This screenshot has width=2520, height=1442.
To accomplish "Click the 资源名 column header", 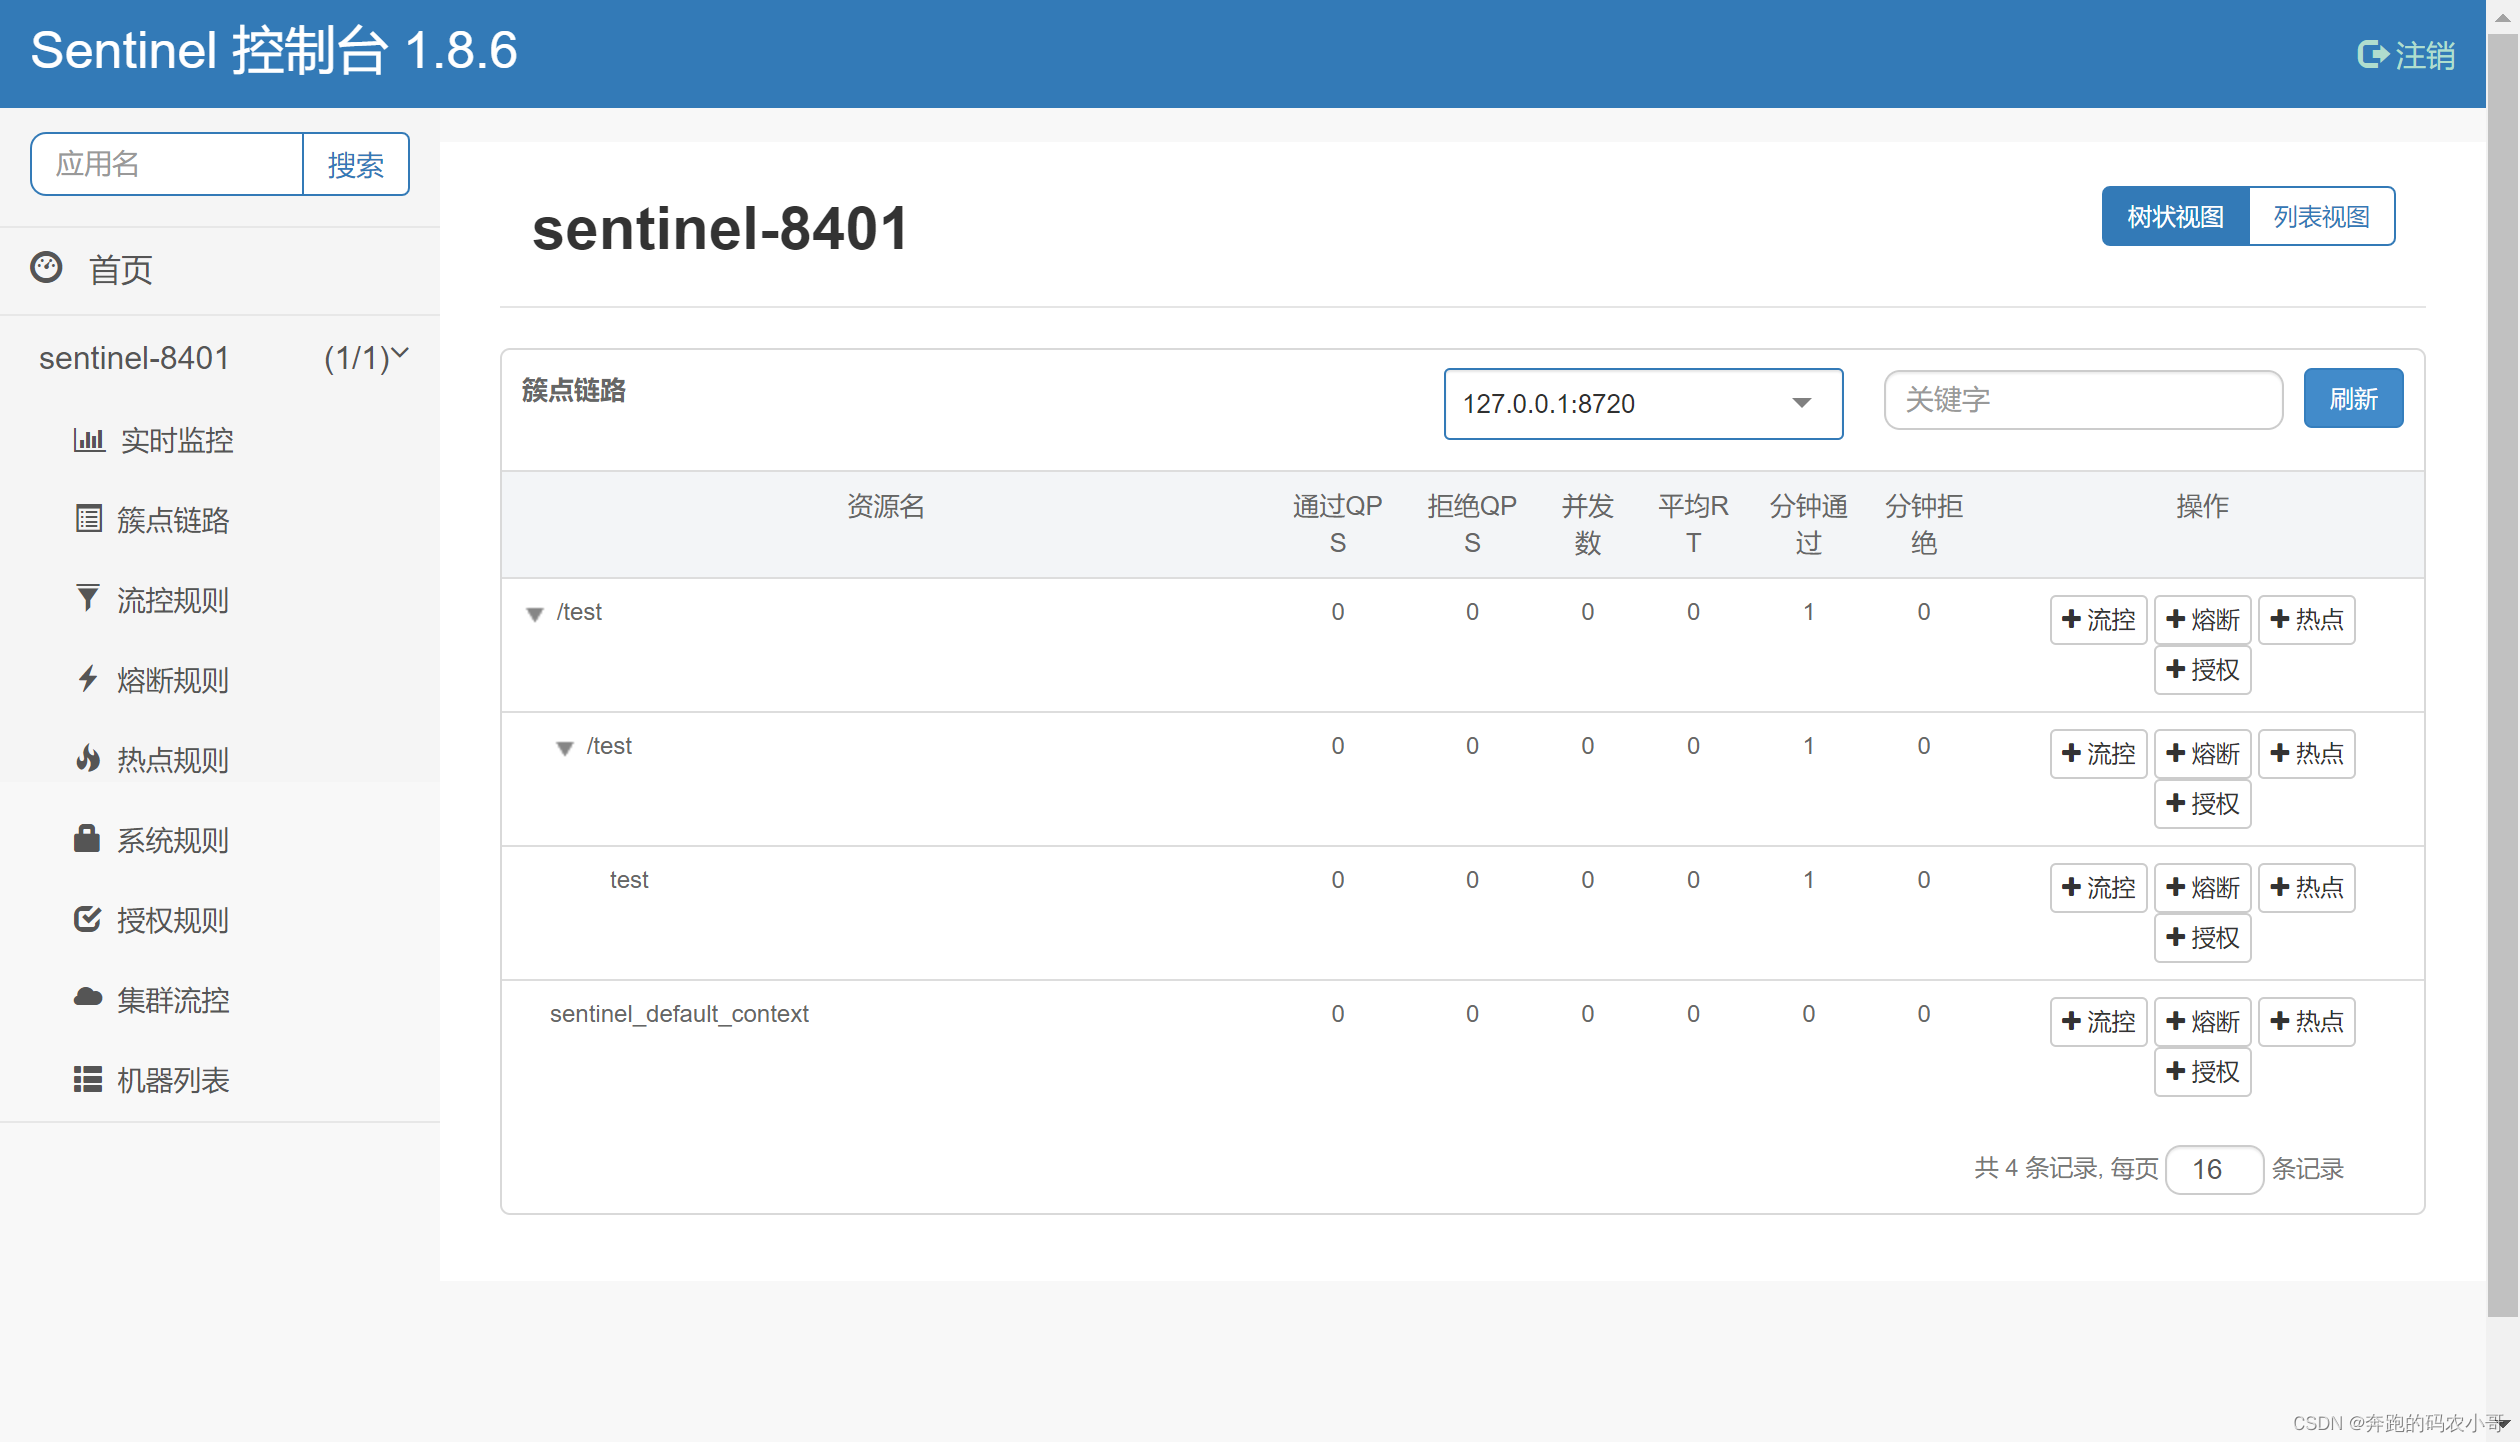I will pos(885,506).
